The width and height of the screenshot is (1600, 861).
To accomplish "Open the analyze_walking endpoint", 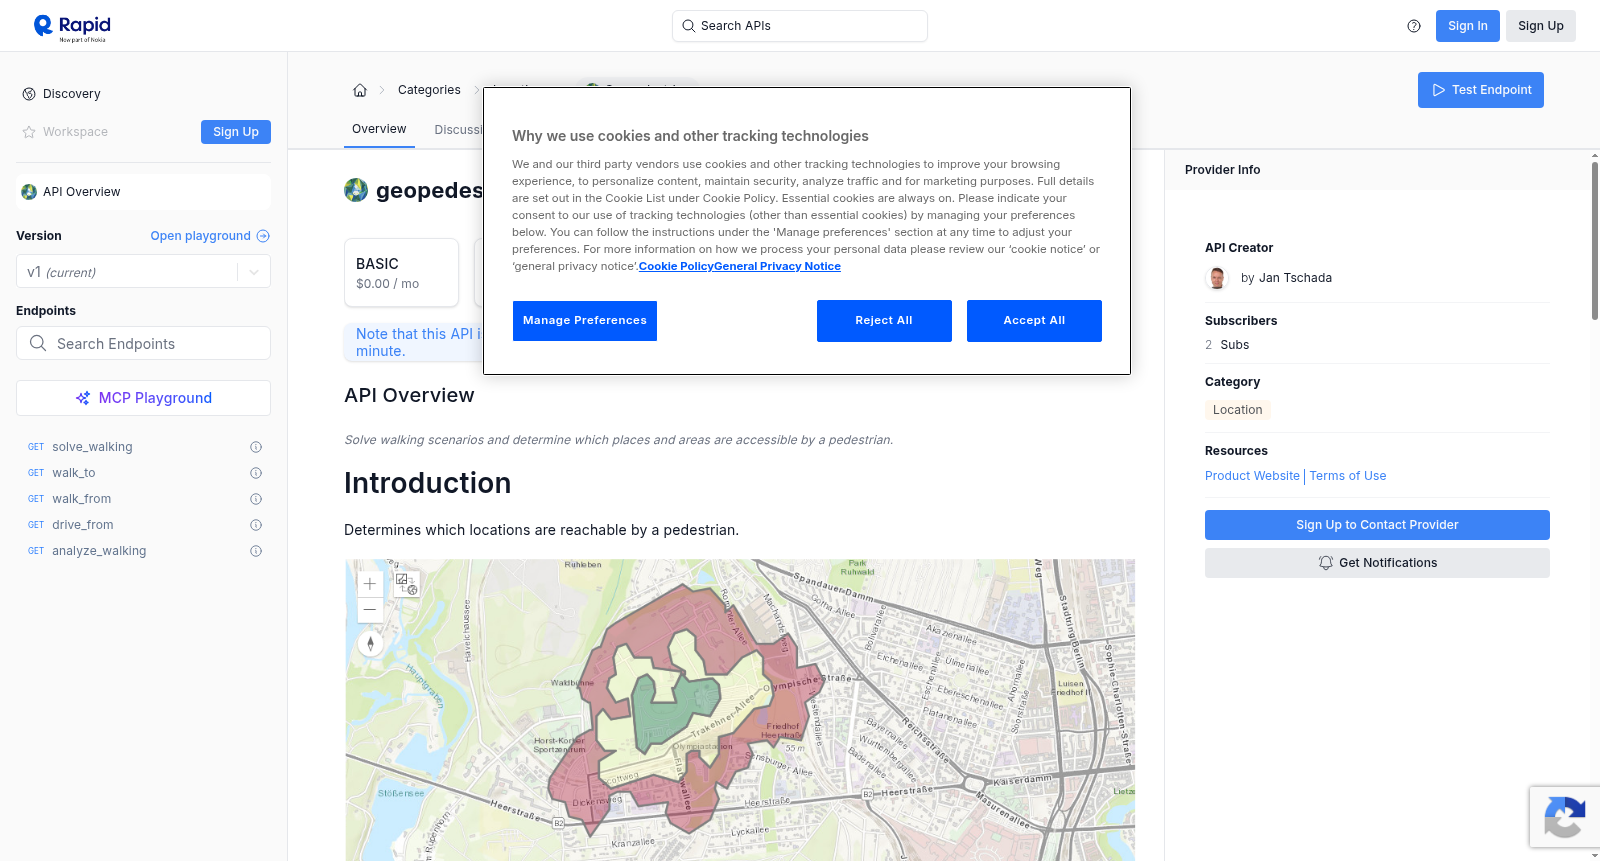I will coord(99,551).
